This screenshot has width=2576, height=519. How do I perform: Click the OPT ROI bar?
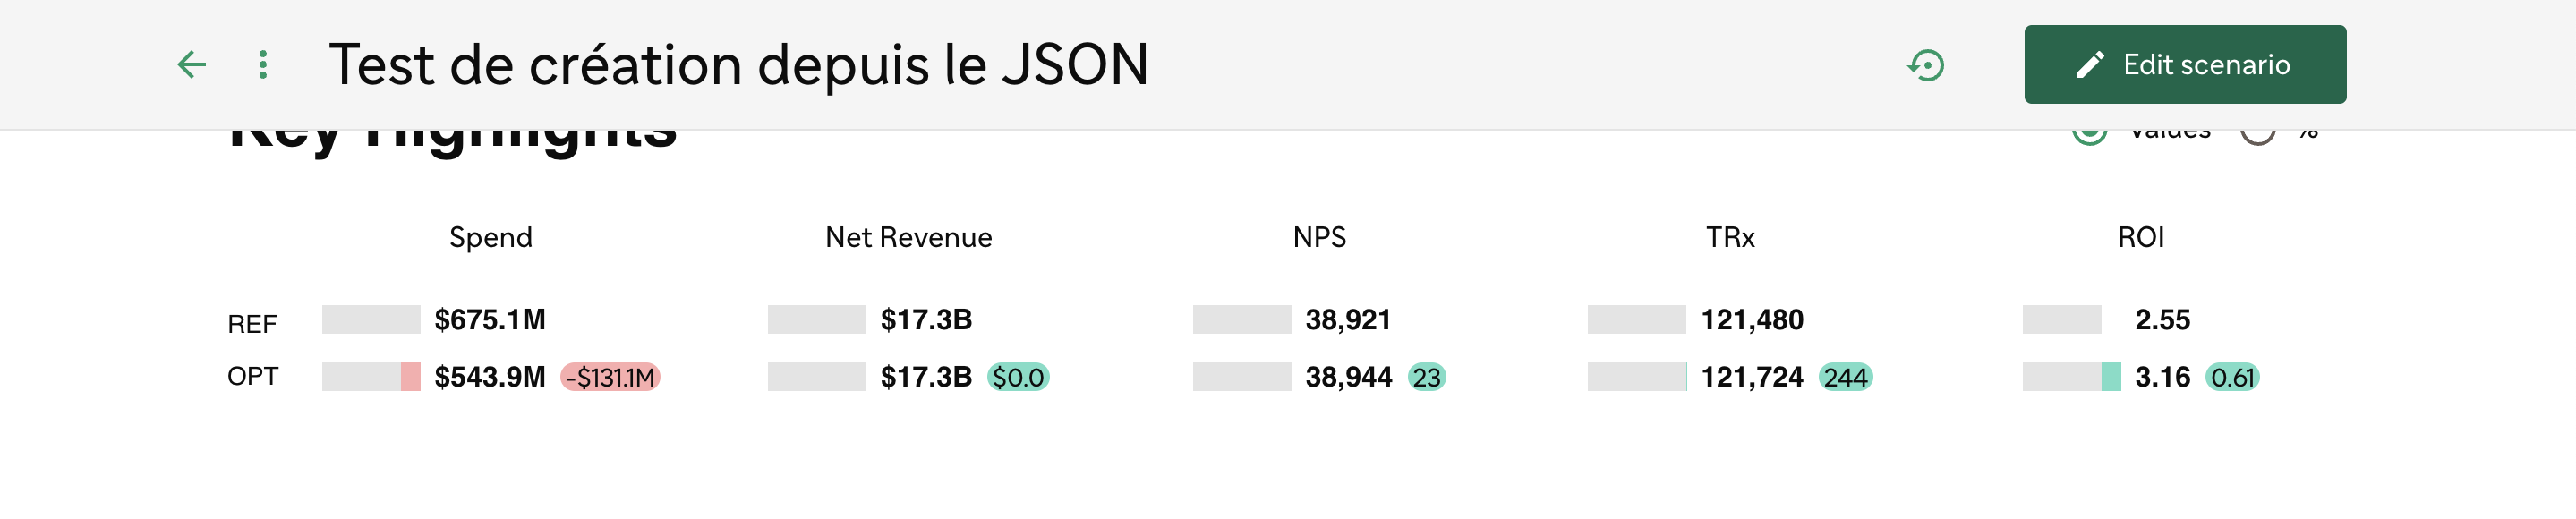tap(2071, 377)
